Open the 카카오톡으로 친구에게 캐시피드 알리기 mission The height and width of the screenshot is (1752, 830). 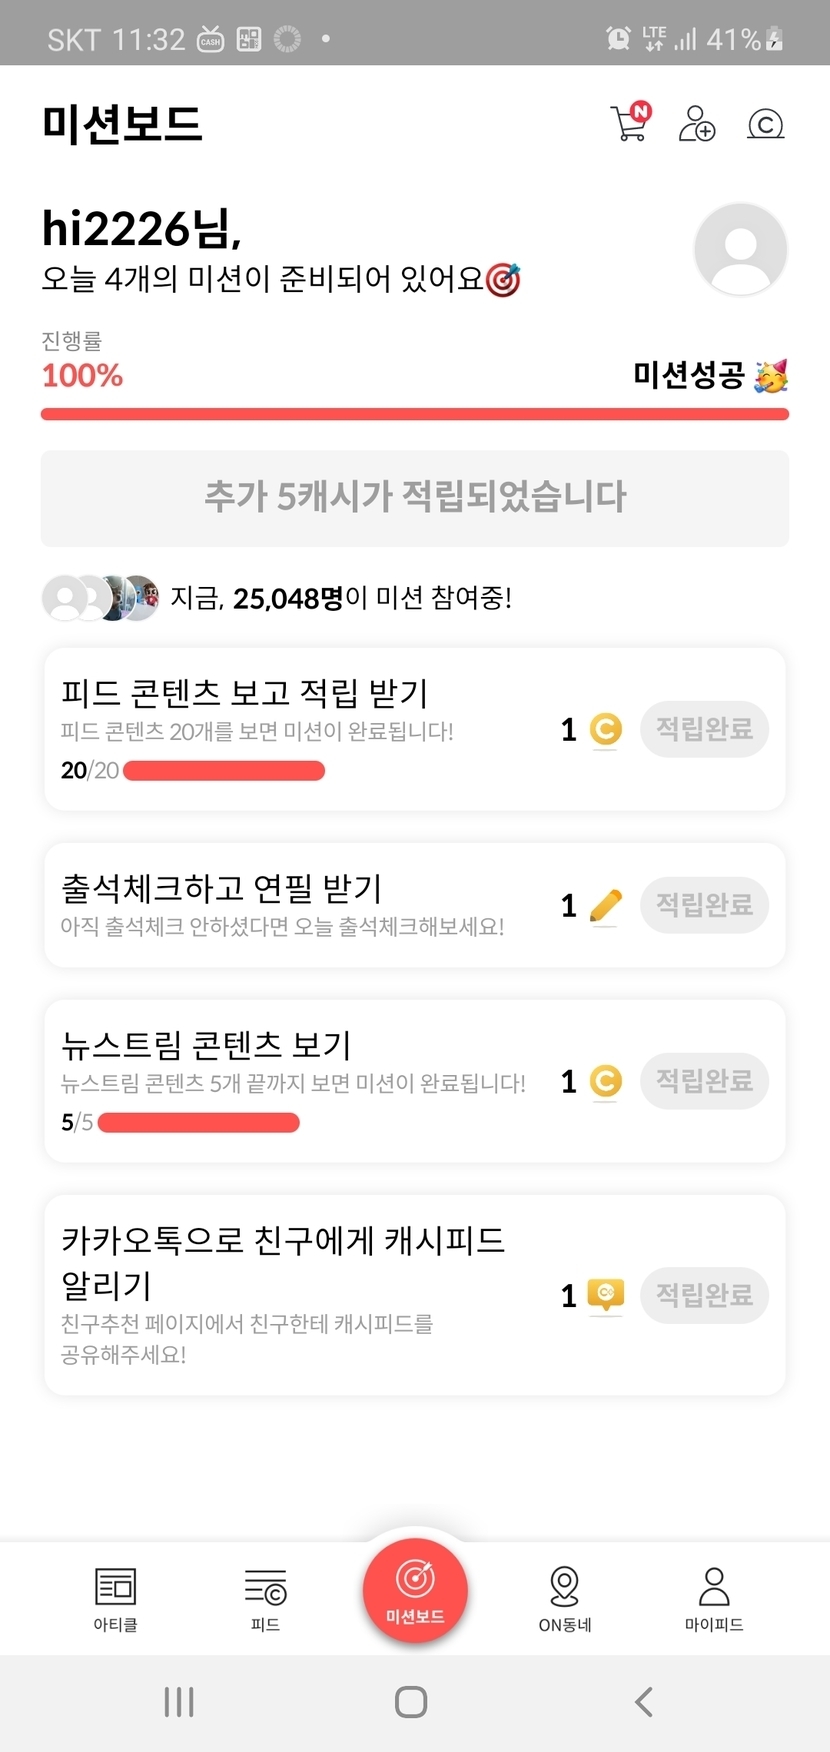(x=283, y=1262)
